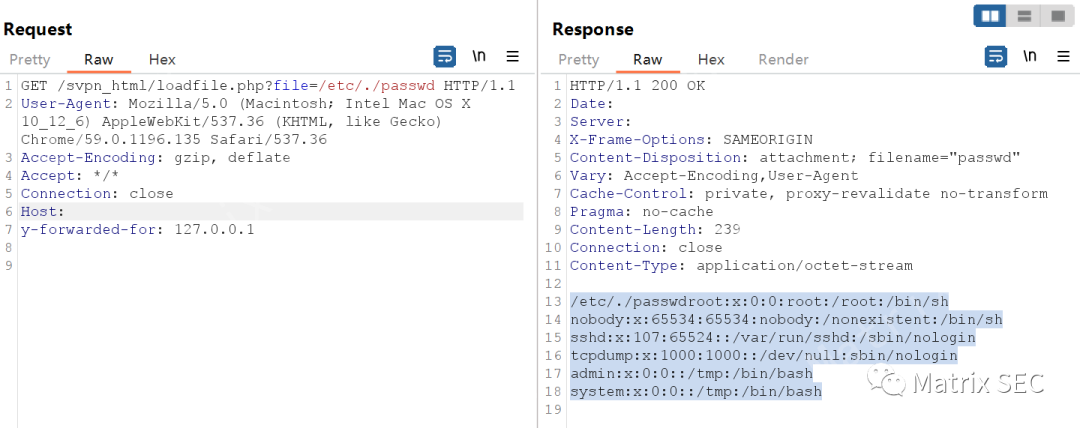Switch Request view to Hex tab

162,60
